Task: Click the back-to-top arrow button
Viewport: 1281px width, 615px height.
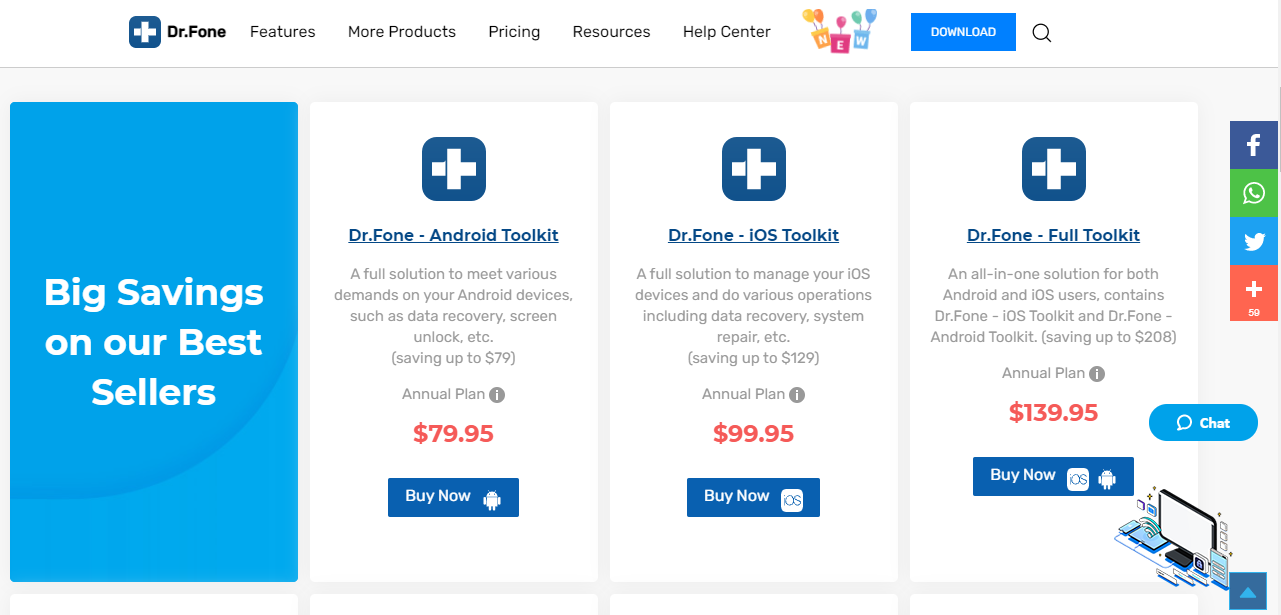Action: (x=1247, y=591)
